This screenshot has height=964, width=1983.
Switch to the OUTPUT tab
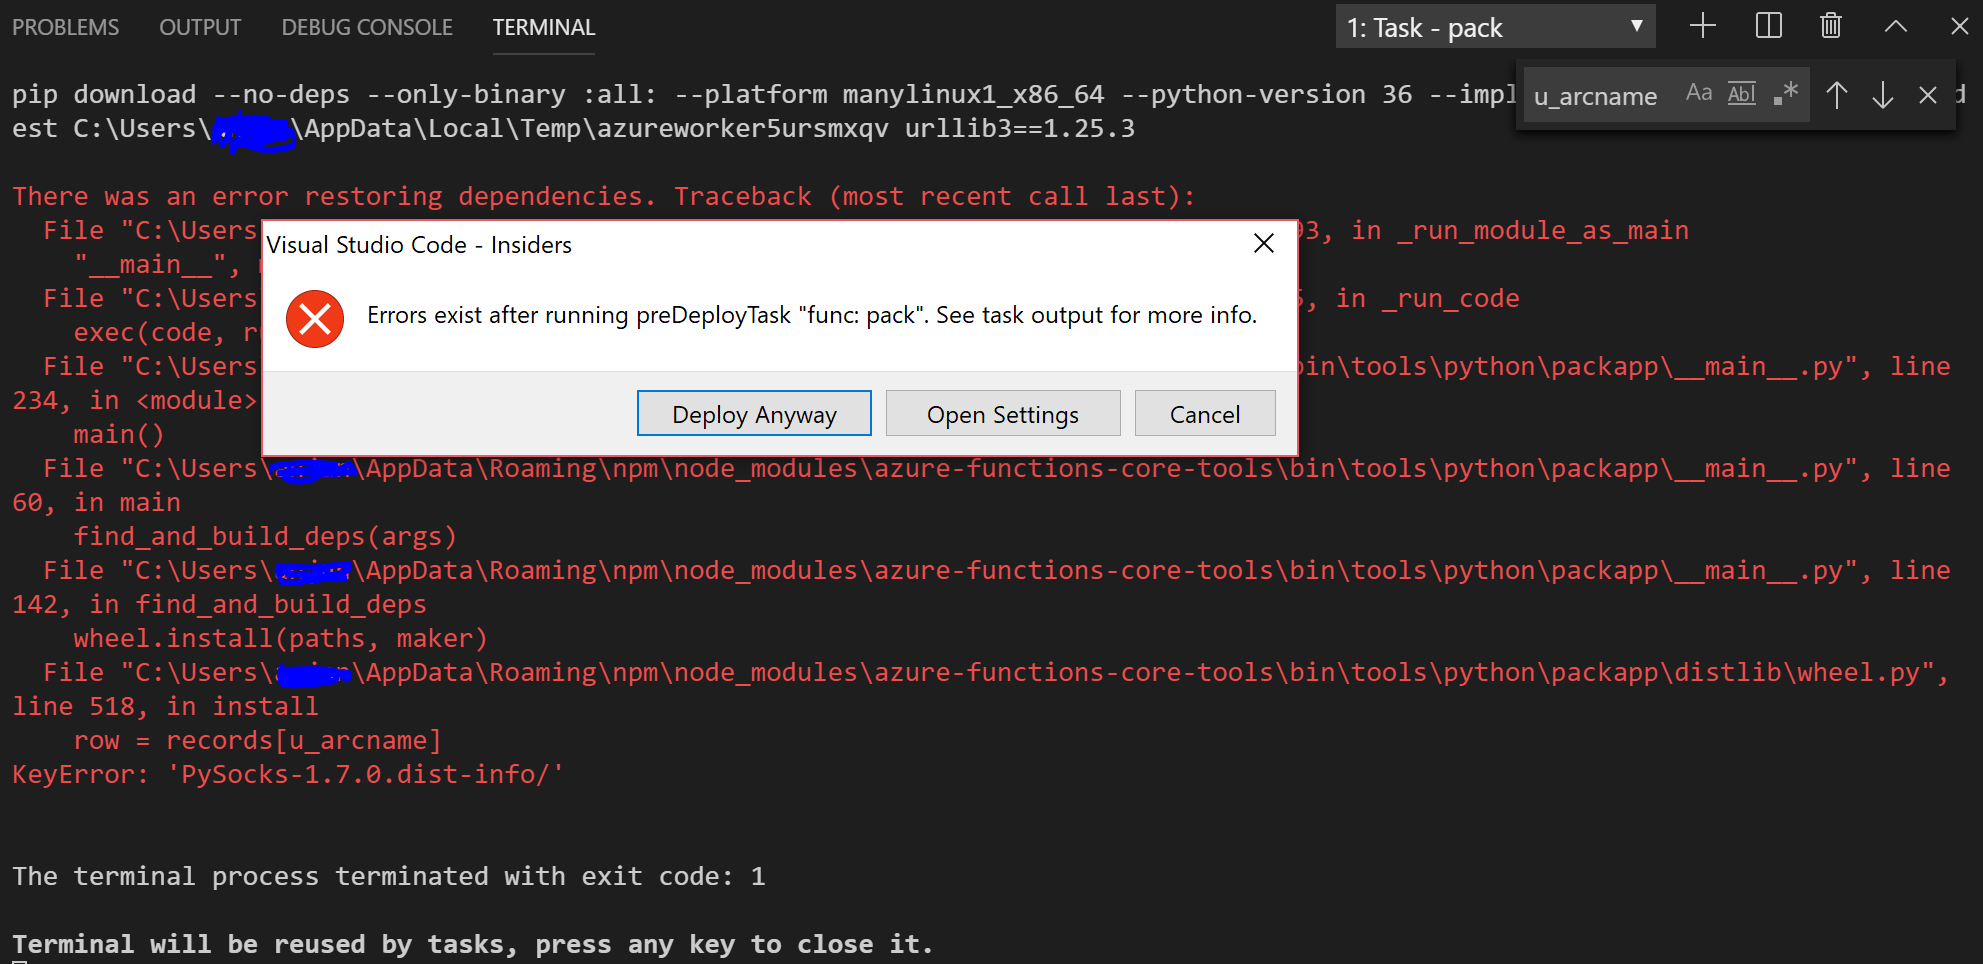coord(199,27)
